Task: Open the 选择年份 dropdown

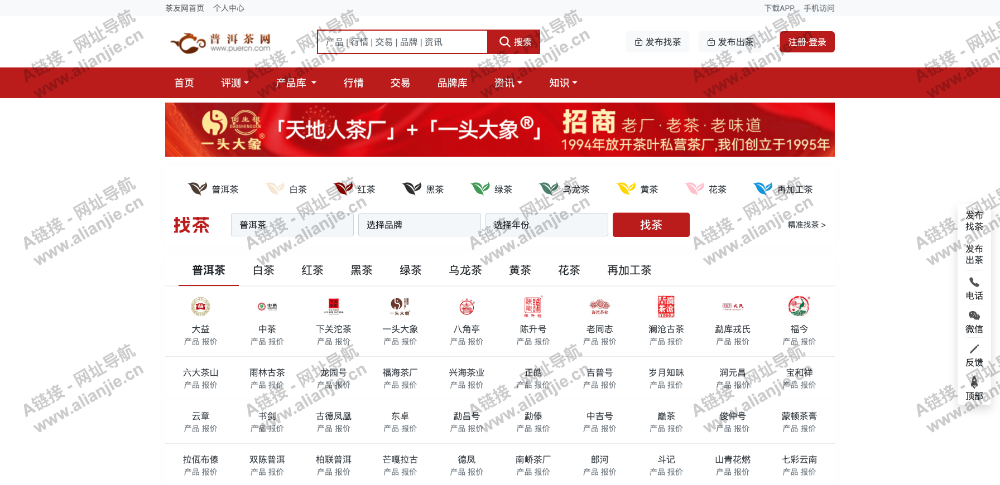Action: click(x=547, y=225)
